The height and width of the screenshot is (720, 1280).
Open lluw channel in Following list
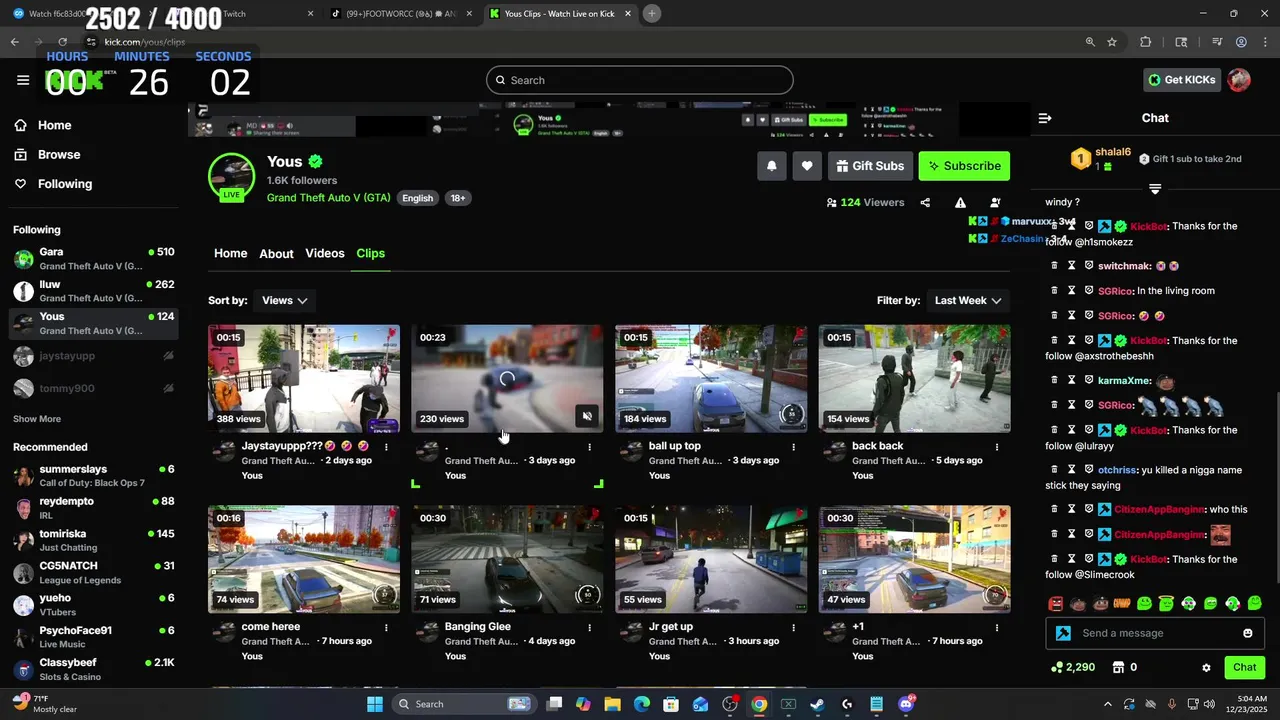pos(94,291)
